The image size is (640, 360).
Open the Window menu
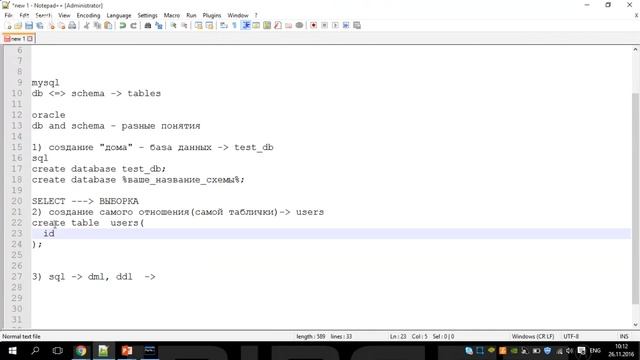coord(238,15)
